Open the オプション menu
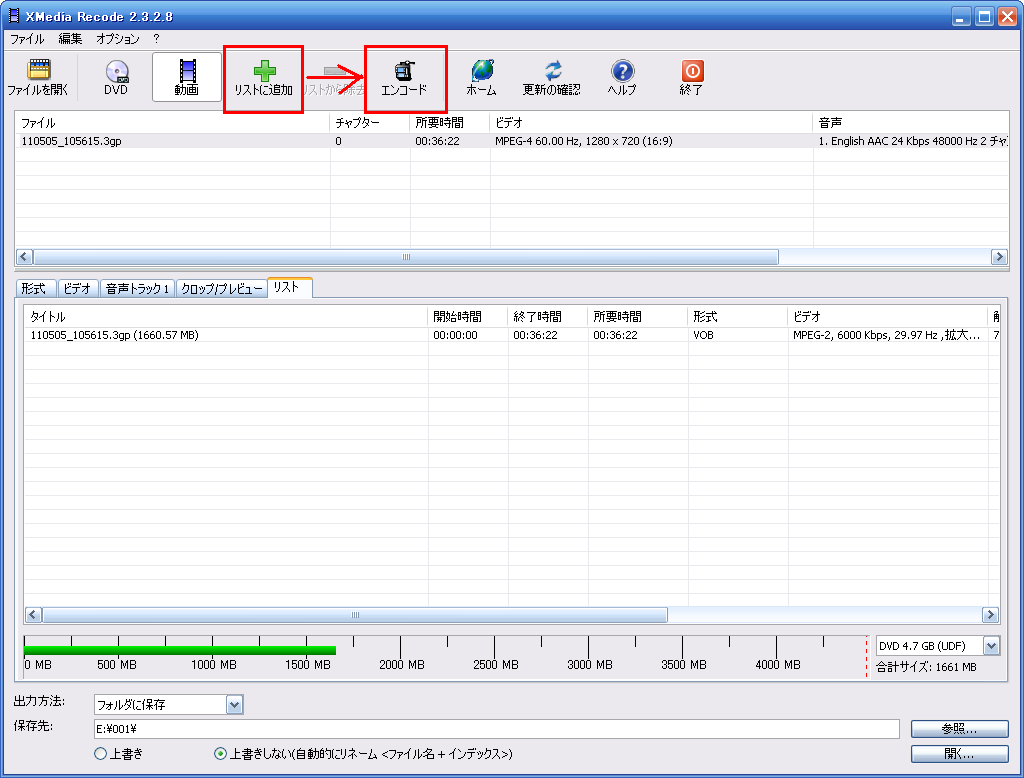Viewport: 1024px width, 778px height. click(118, 39)
